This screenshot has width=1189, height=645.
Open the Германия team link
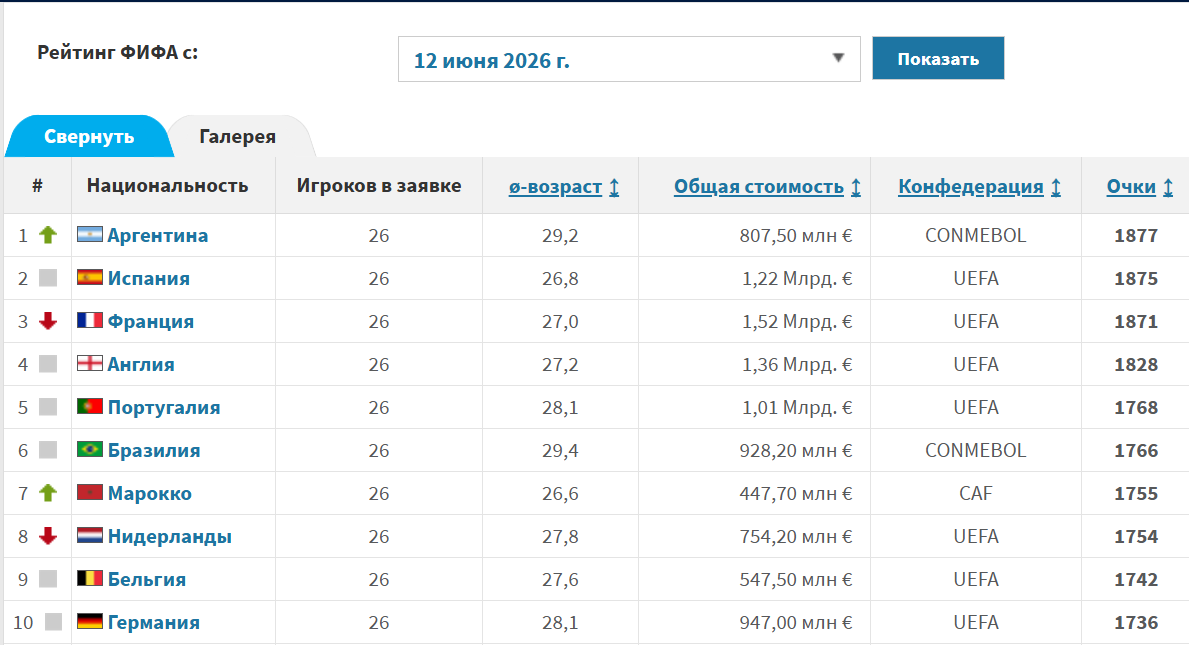[154, 622]
